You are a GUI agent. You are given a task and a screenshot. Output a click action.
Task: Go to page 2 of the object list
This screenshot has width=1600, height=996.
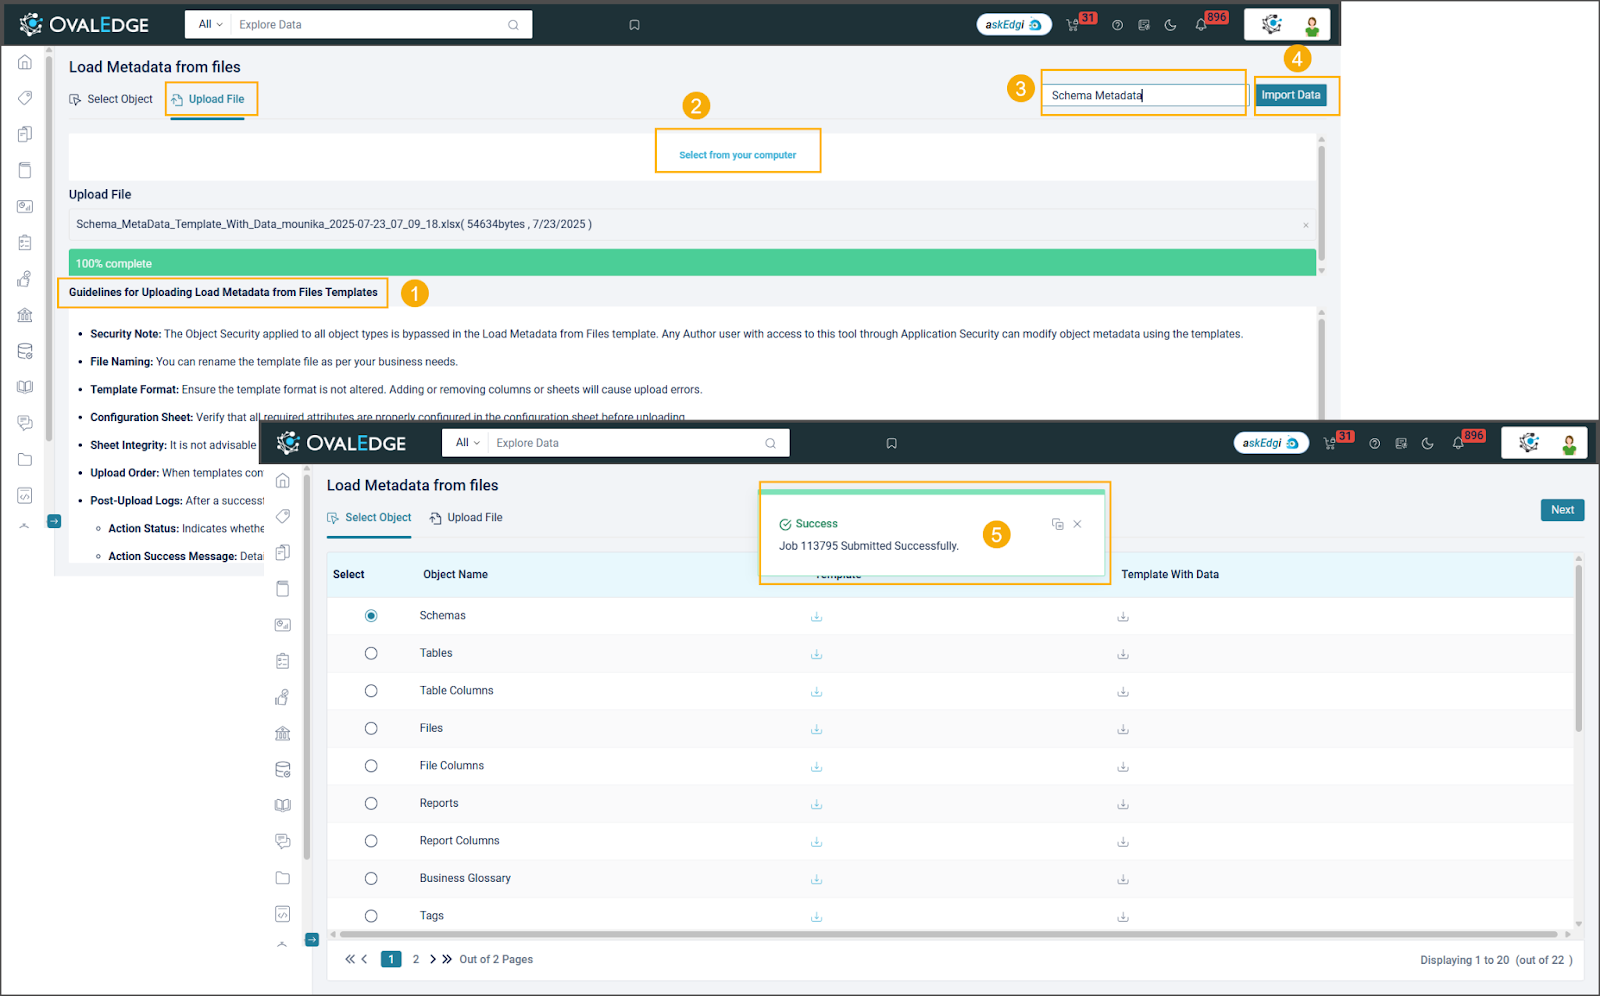pos(416,959)
